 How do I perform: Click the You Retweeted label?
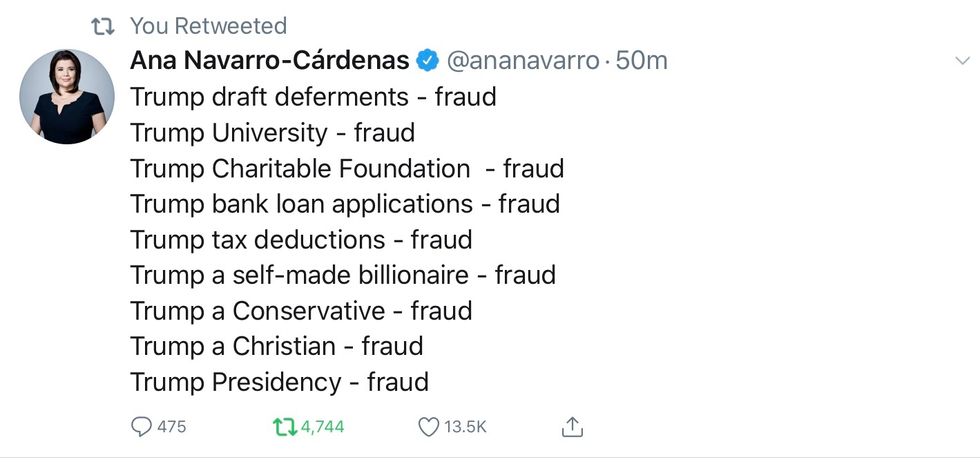tap(208, 26)
